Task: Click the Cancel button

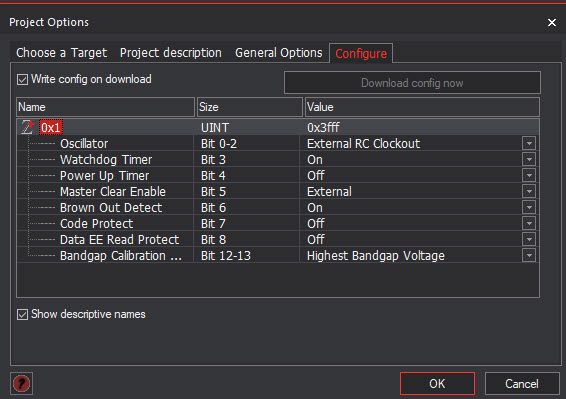Action: coord(522,383)
